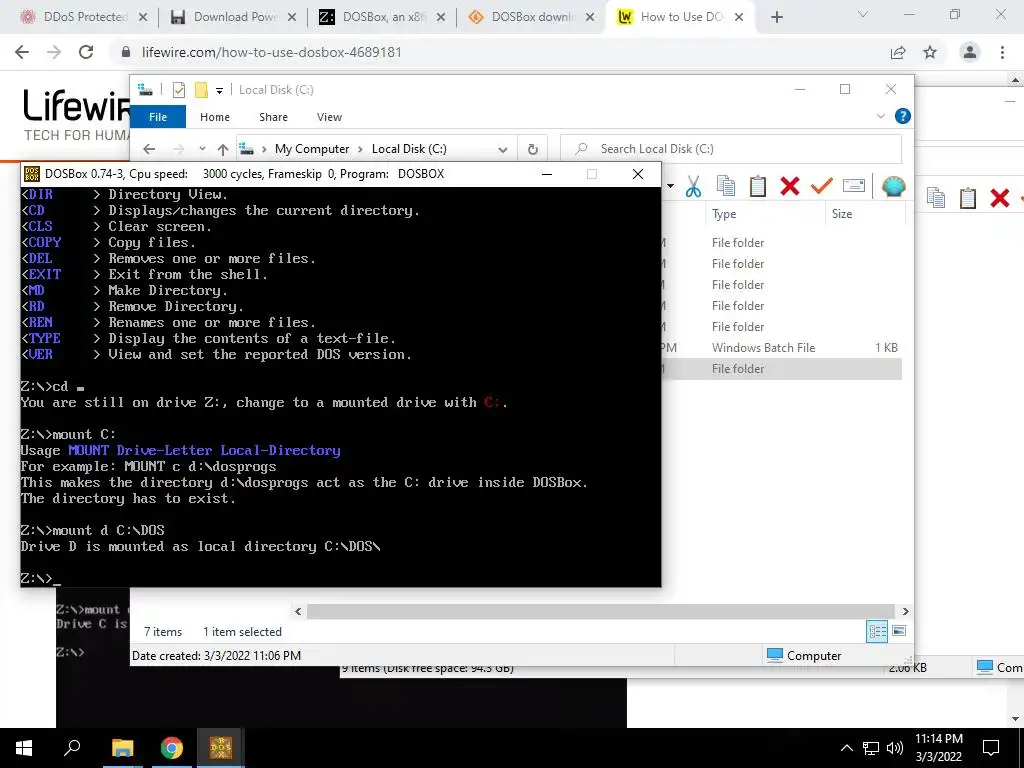Viewport: 1024px width, 768px height.
Task: Expand the quick access toolbar customize dropdown
Action: (x=219, y=91)
